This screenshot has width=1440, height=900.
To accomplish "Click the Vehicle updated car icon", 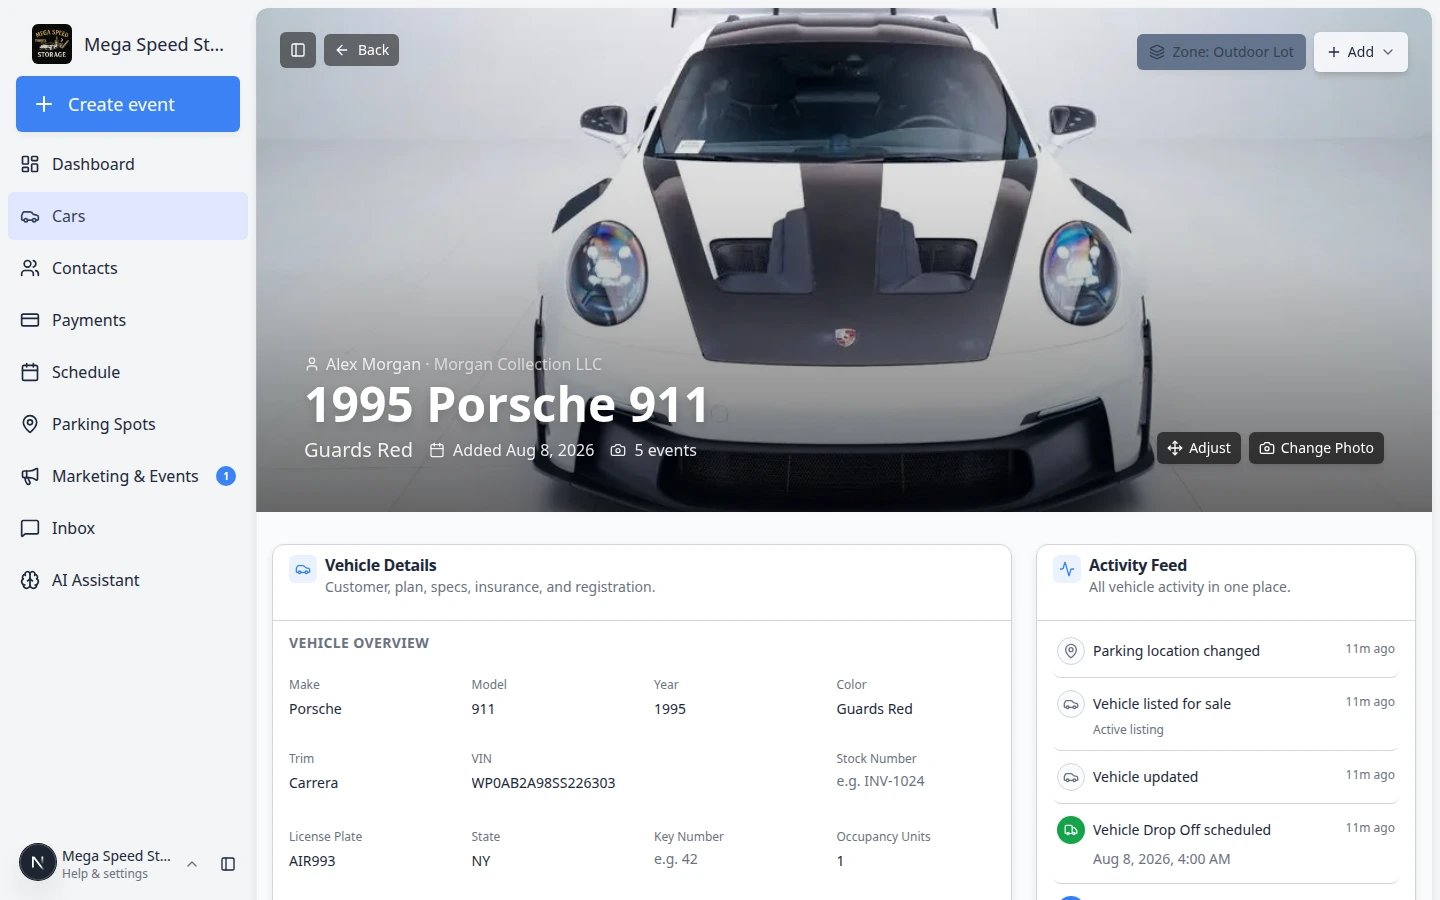I will 1071,777.
